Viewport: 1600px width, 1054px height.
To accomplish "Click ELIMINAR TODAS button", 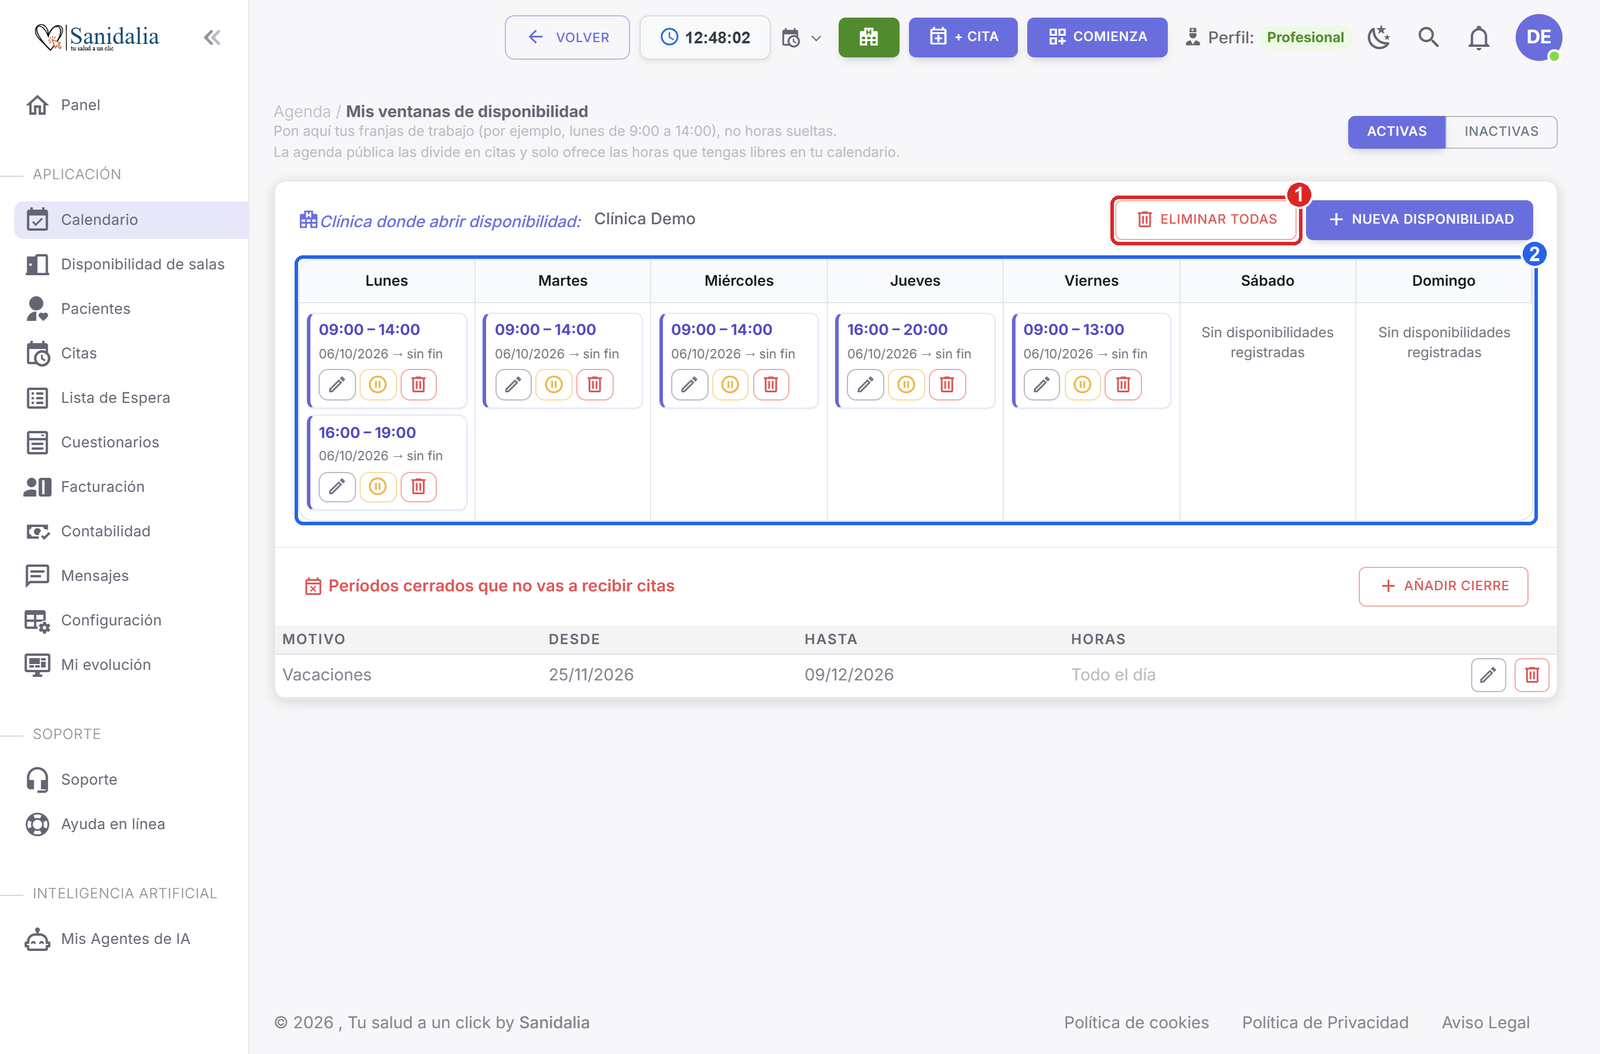I will click(x=1206, y=220).
